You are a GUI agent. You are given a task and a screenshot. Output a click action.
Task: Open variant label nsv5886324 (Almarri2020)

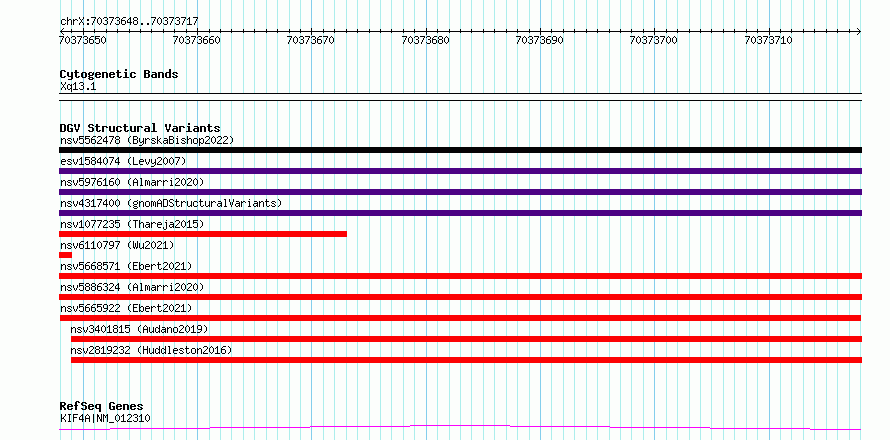point(132,287)
